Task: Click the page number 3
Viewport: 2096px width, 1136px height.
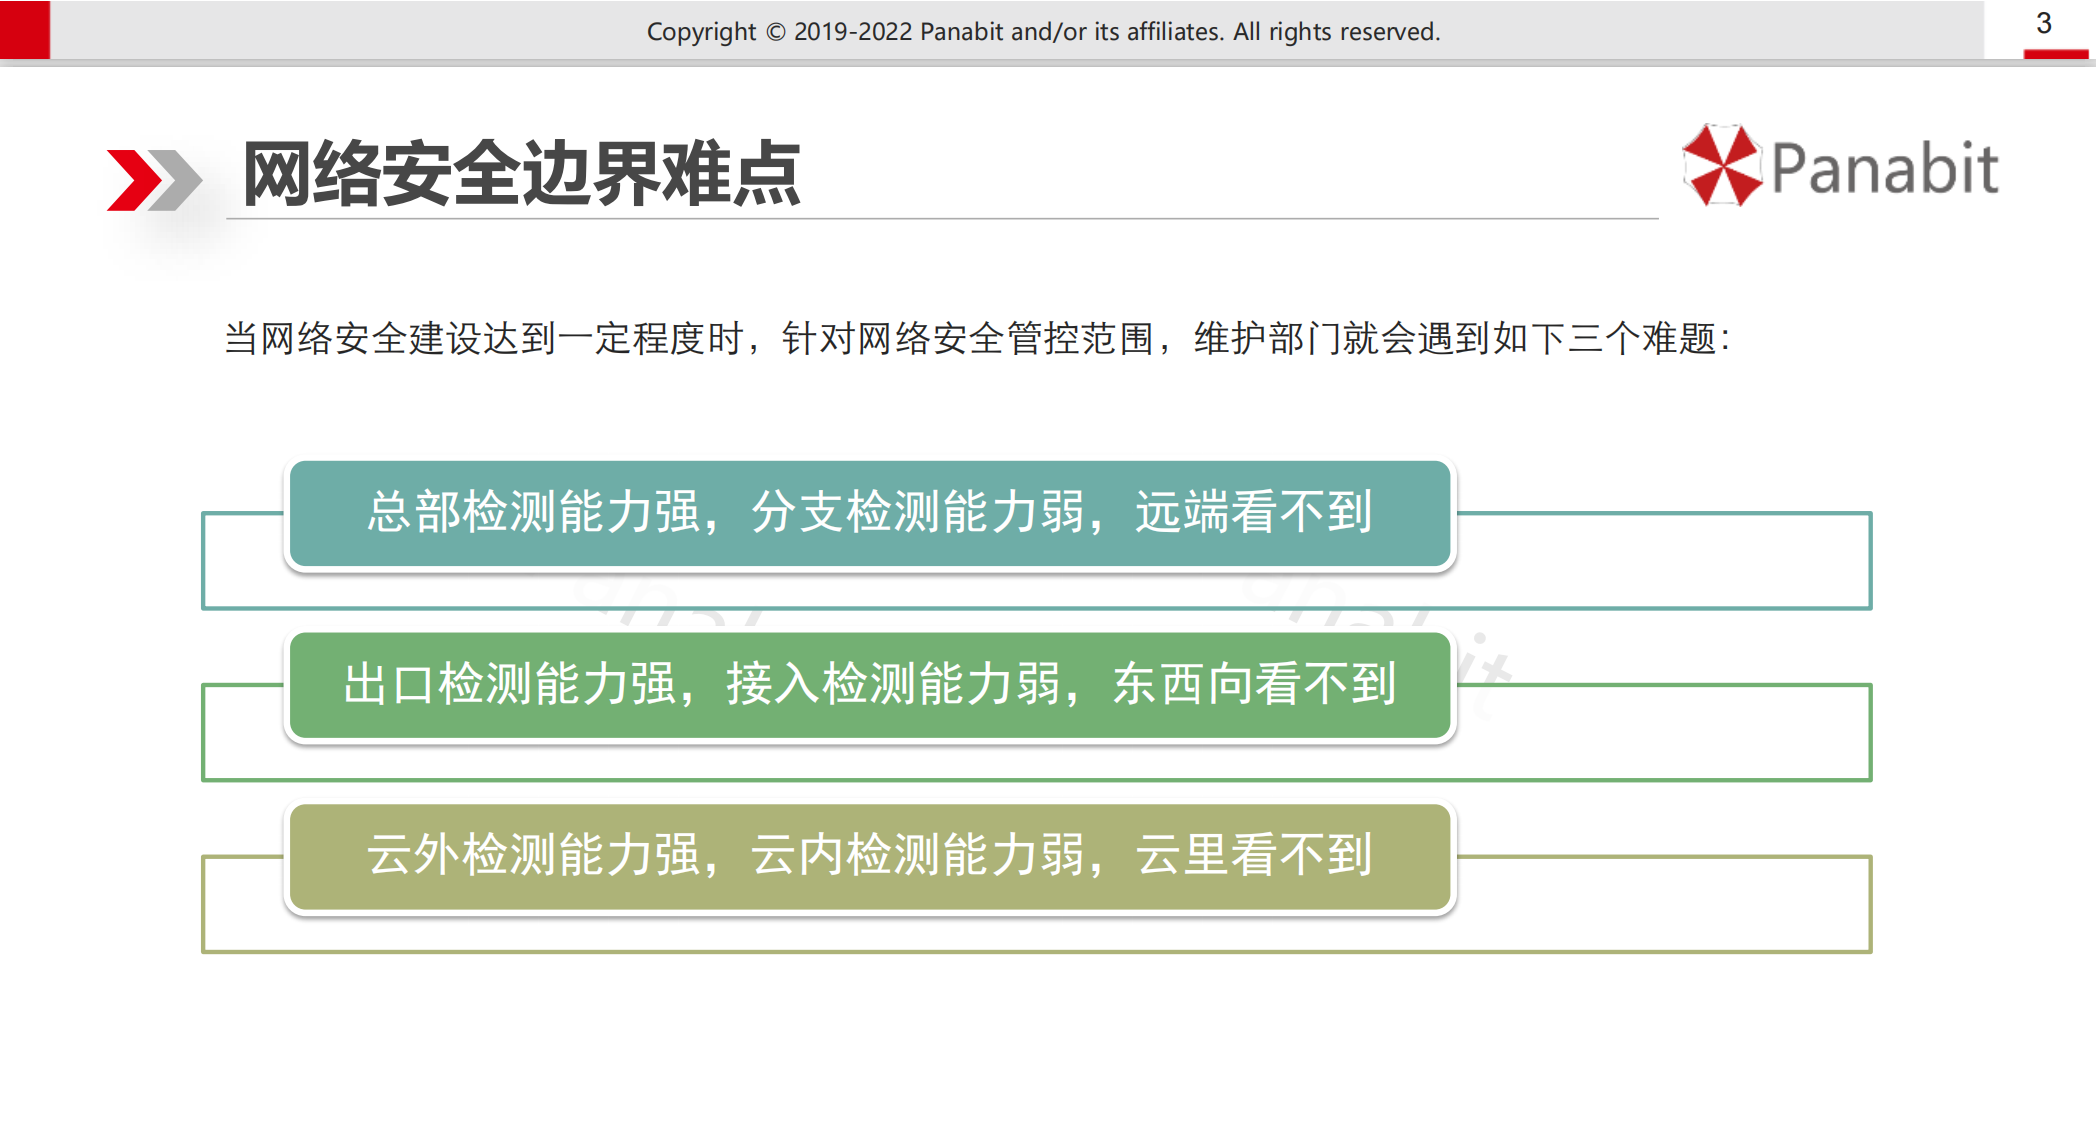Action: pyautogui.click(x=2044, y=23)
